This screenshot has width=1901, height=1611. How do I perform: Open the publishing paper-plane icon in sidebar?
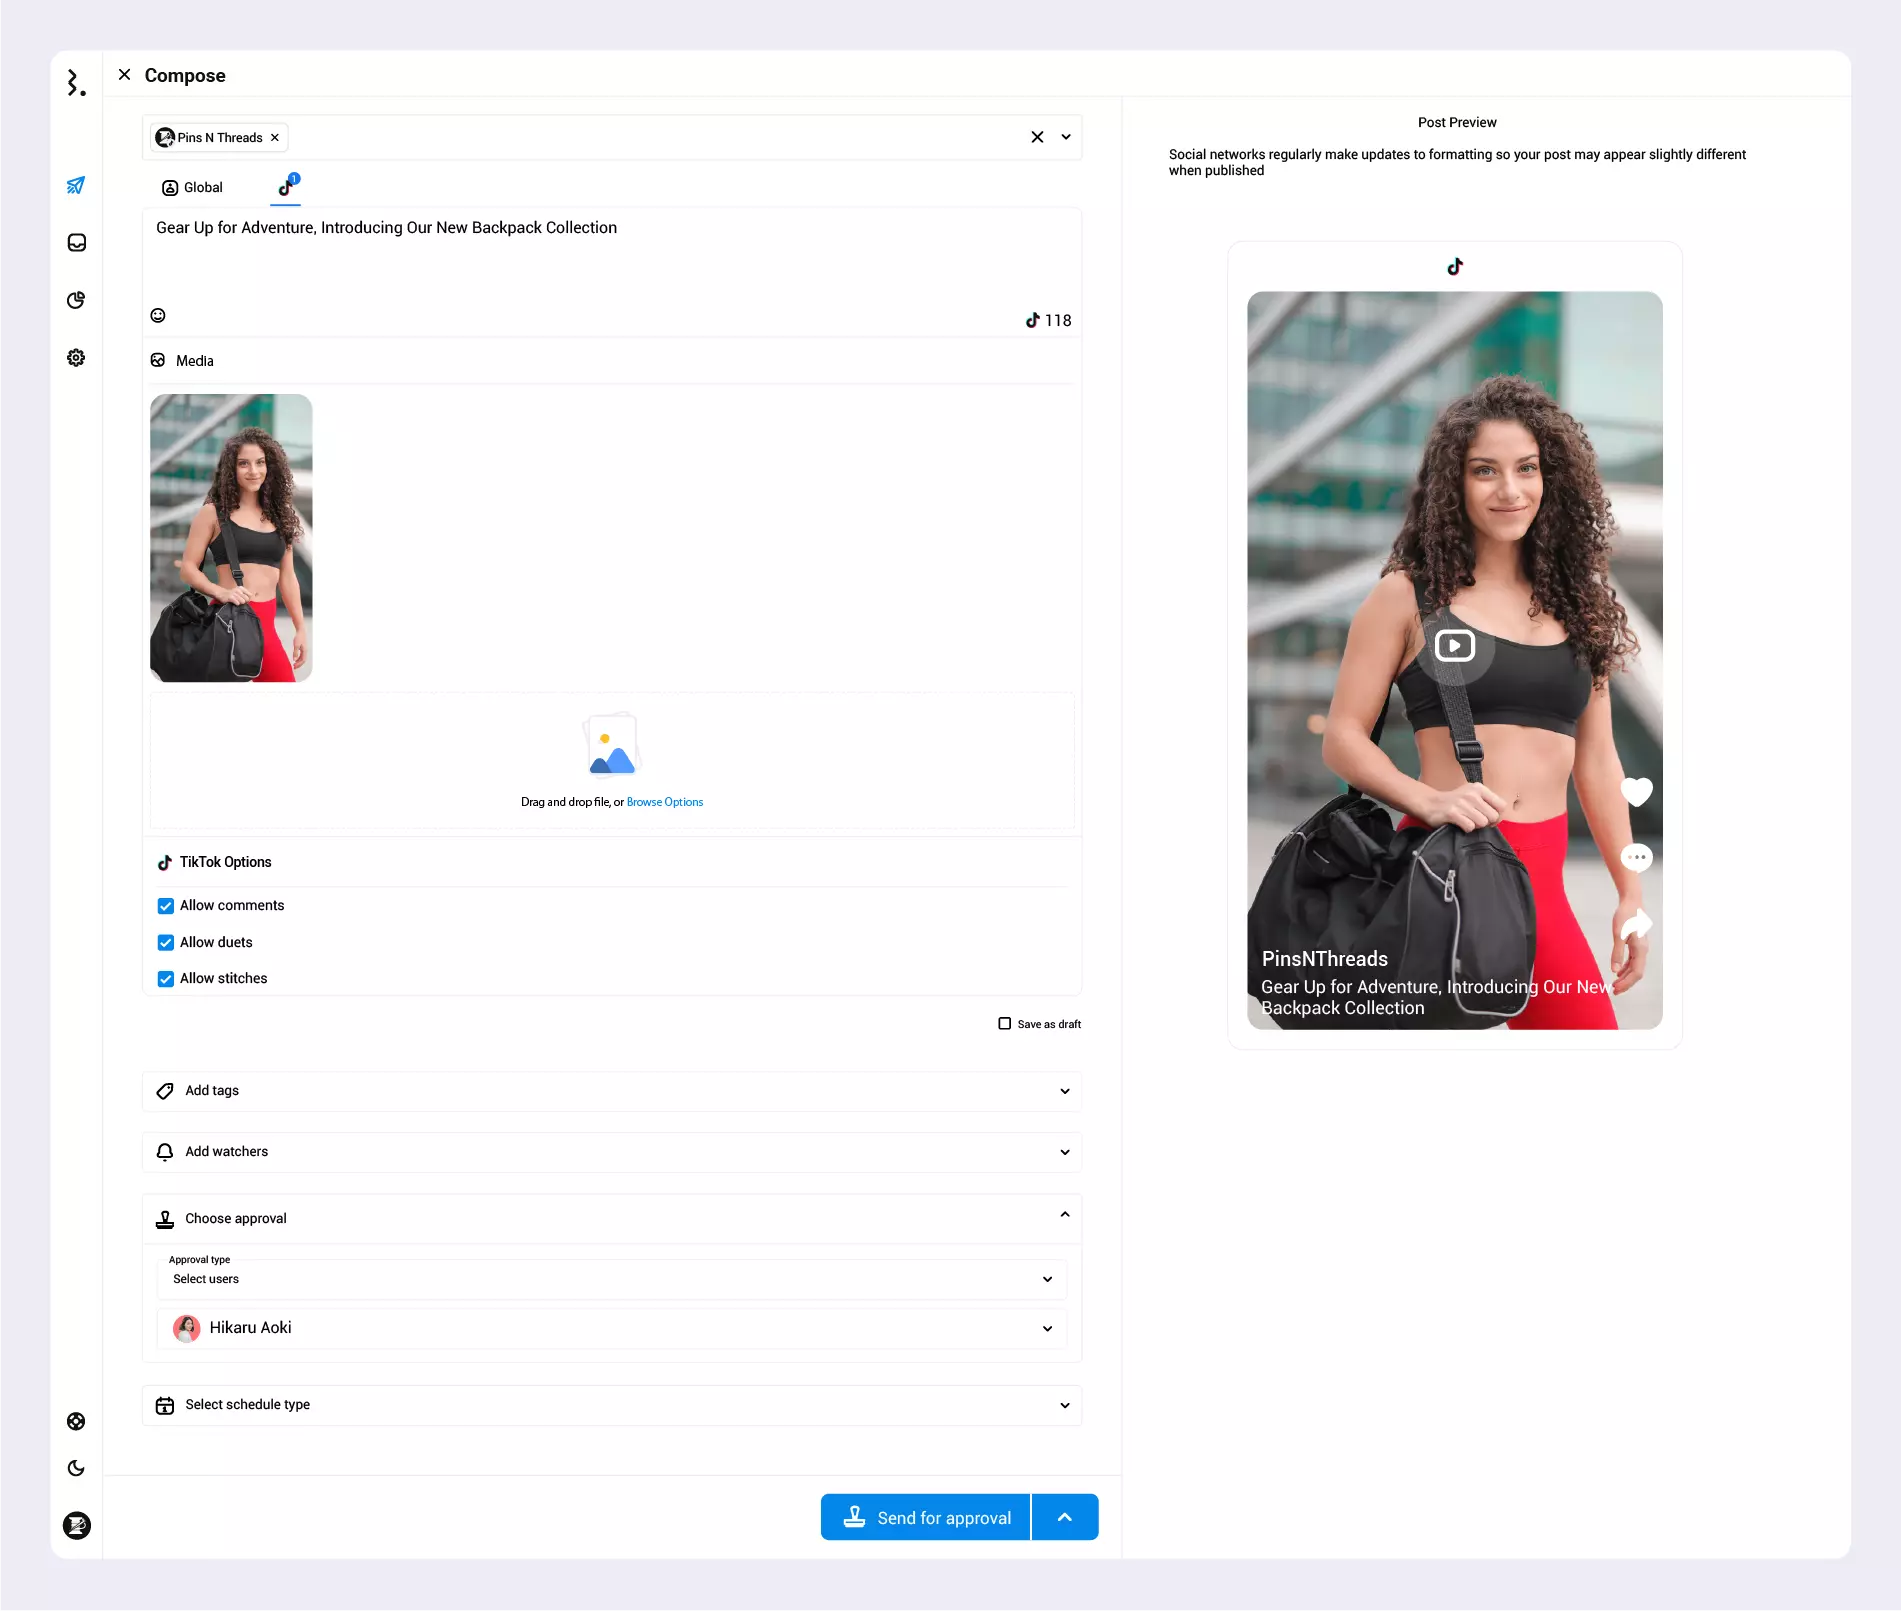click(x=76, y=185)
